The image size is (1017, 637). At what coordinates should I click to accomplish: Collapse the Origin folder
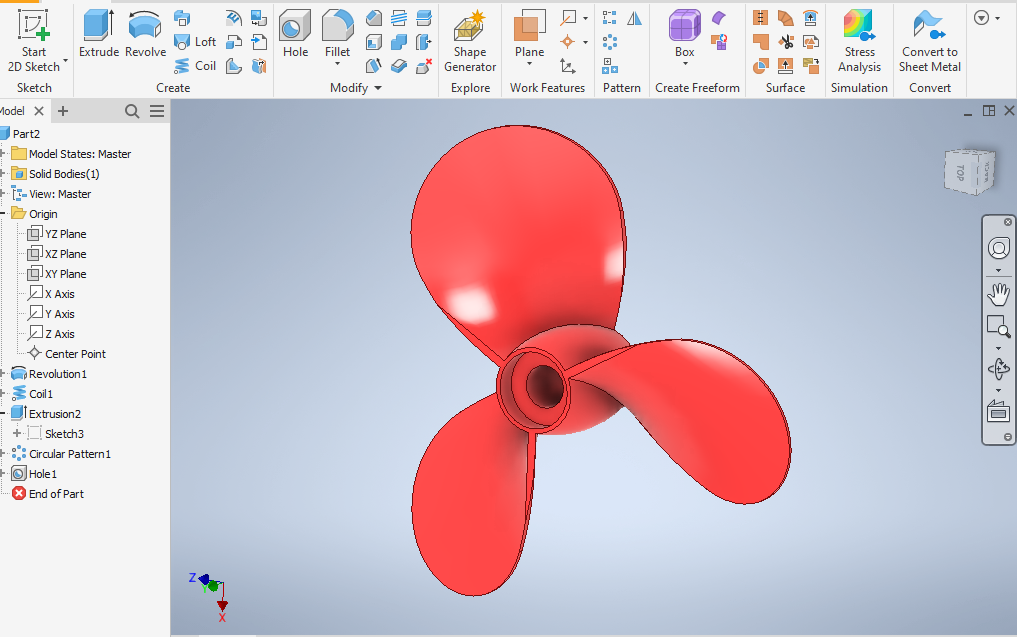tap(3, 214)
